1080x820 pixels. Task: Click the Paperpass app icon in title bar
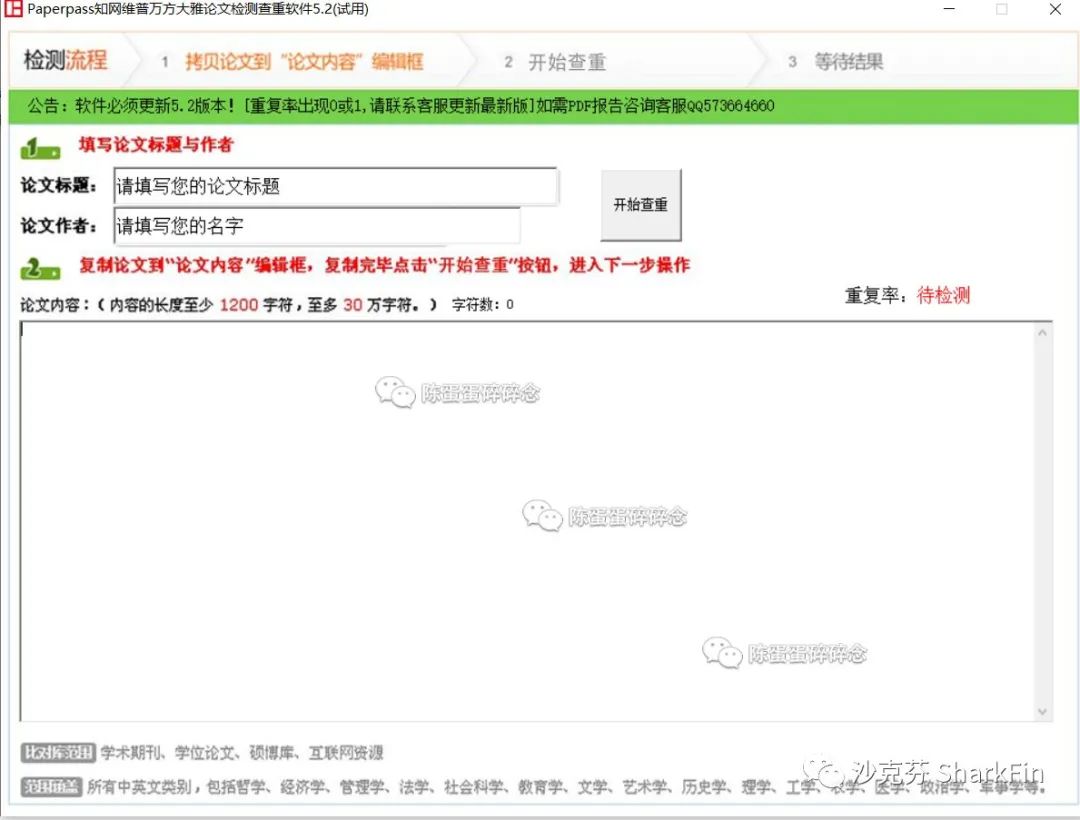click(x=13, y=8)
